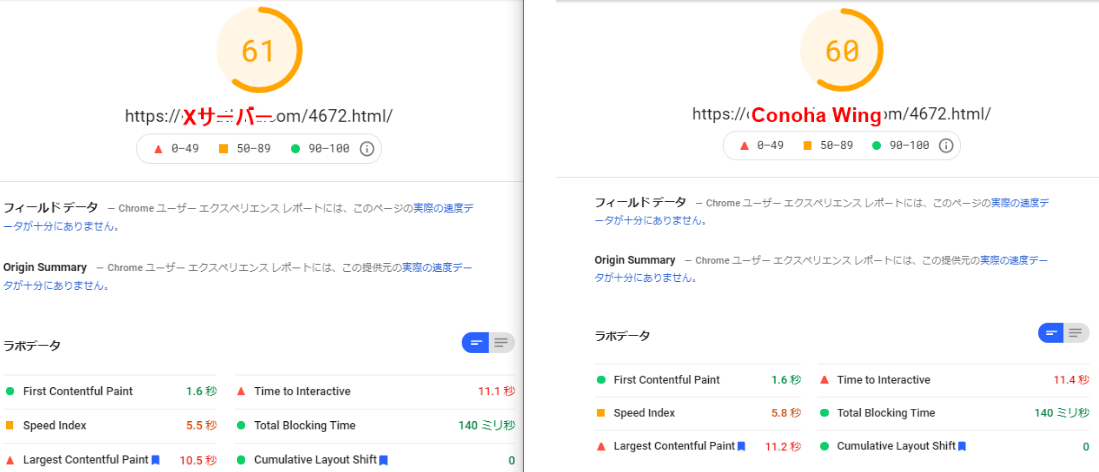This screenshot has width=1099, height=472.
Task: Switch the right ラボデータ to the blue compact view
Action: click(1051, 333)
